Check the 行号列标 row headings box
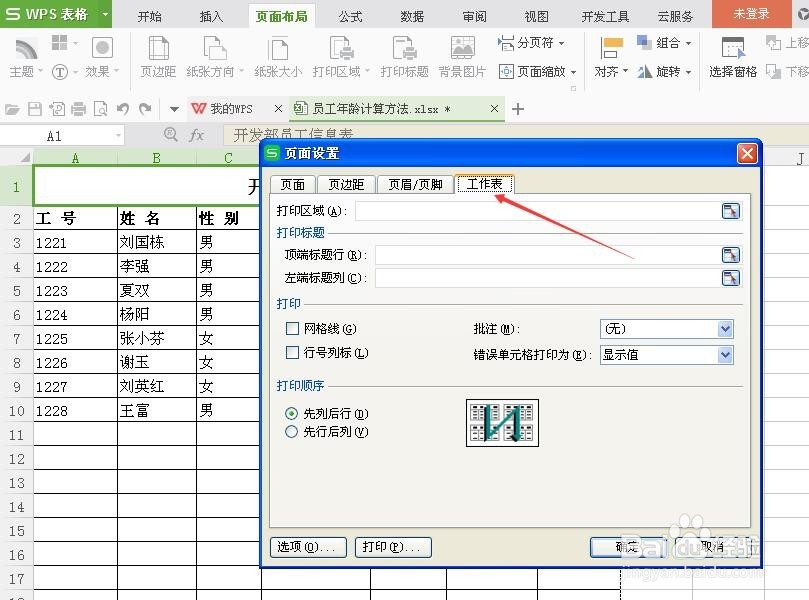Image resolution: width=809 pixels, height=600 pixels. [292, 352]
